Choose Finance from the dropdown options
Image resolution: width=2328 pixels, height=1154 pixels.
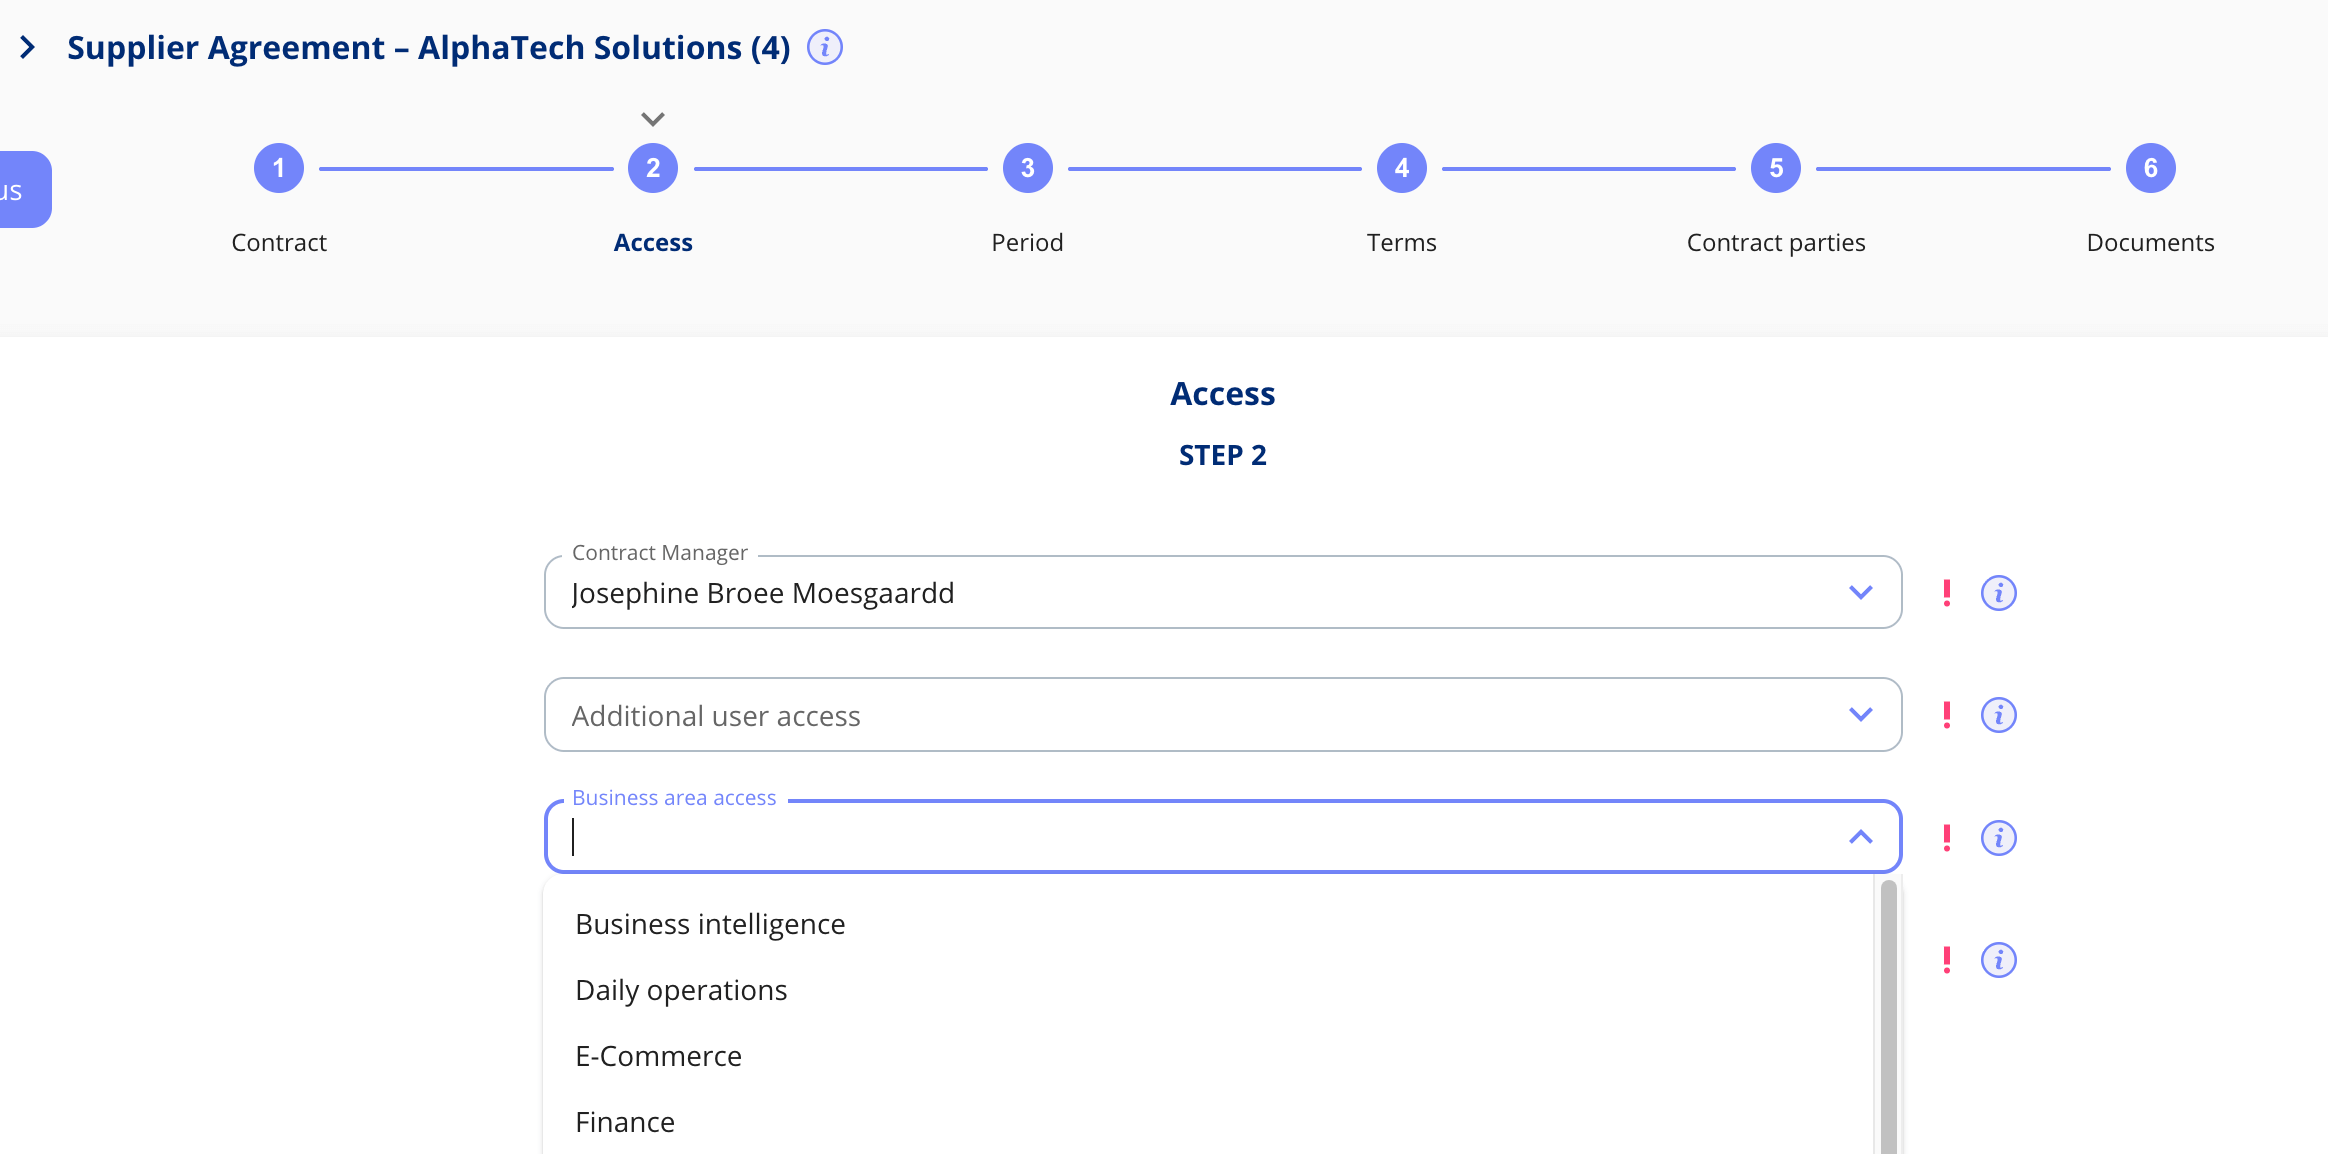tap(625, 1121)
